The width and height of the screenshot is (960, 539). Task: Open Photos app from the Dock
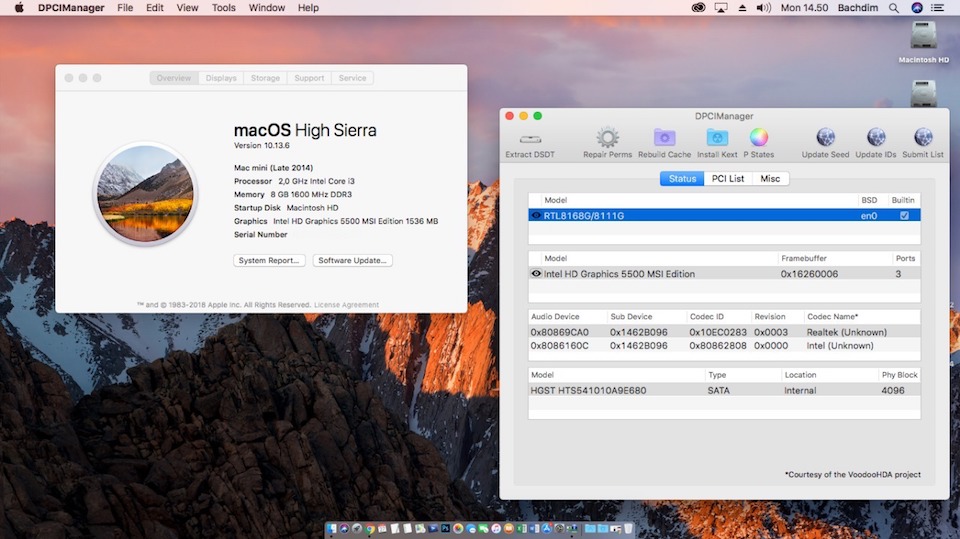(x=458, y=529)
